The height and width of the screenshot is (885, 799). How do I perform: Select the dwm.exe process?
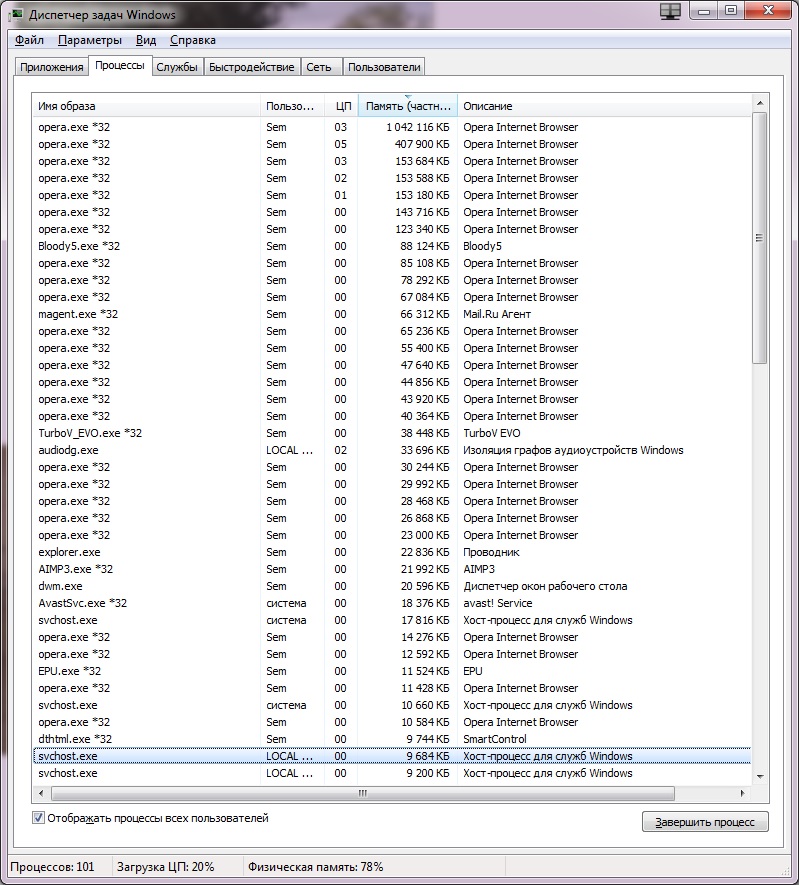(x=392, y=586)
